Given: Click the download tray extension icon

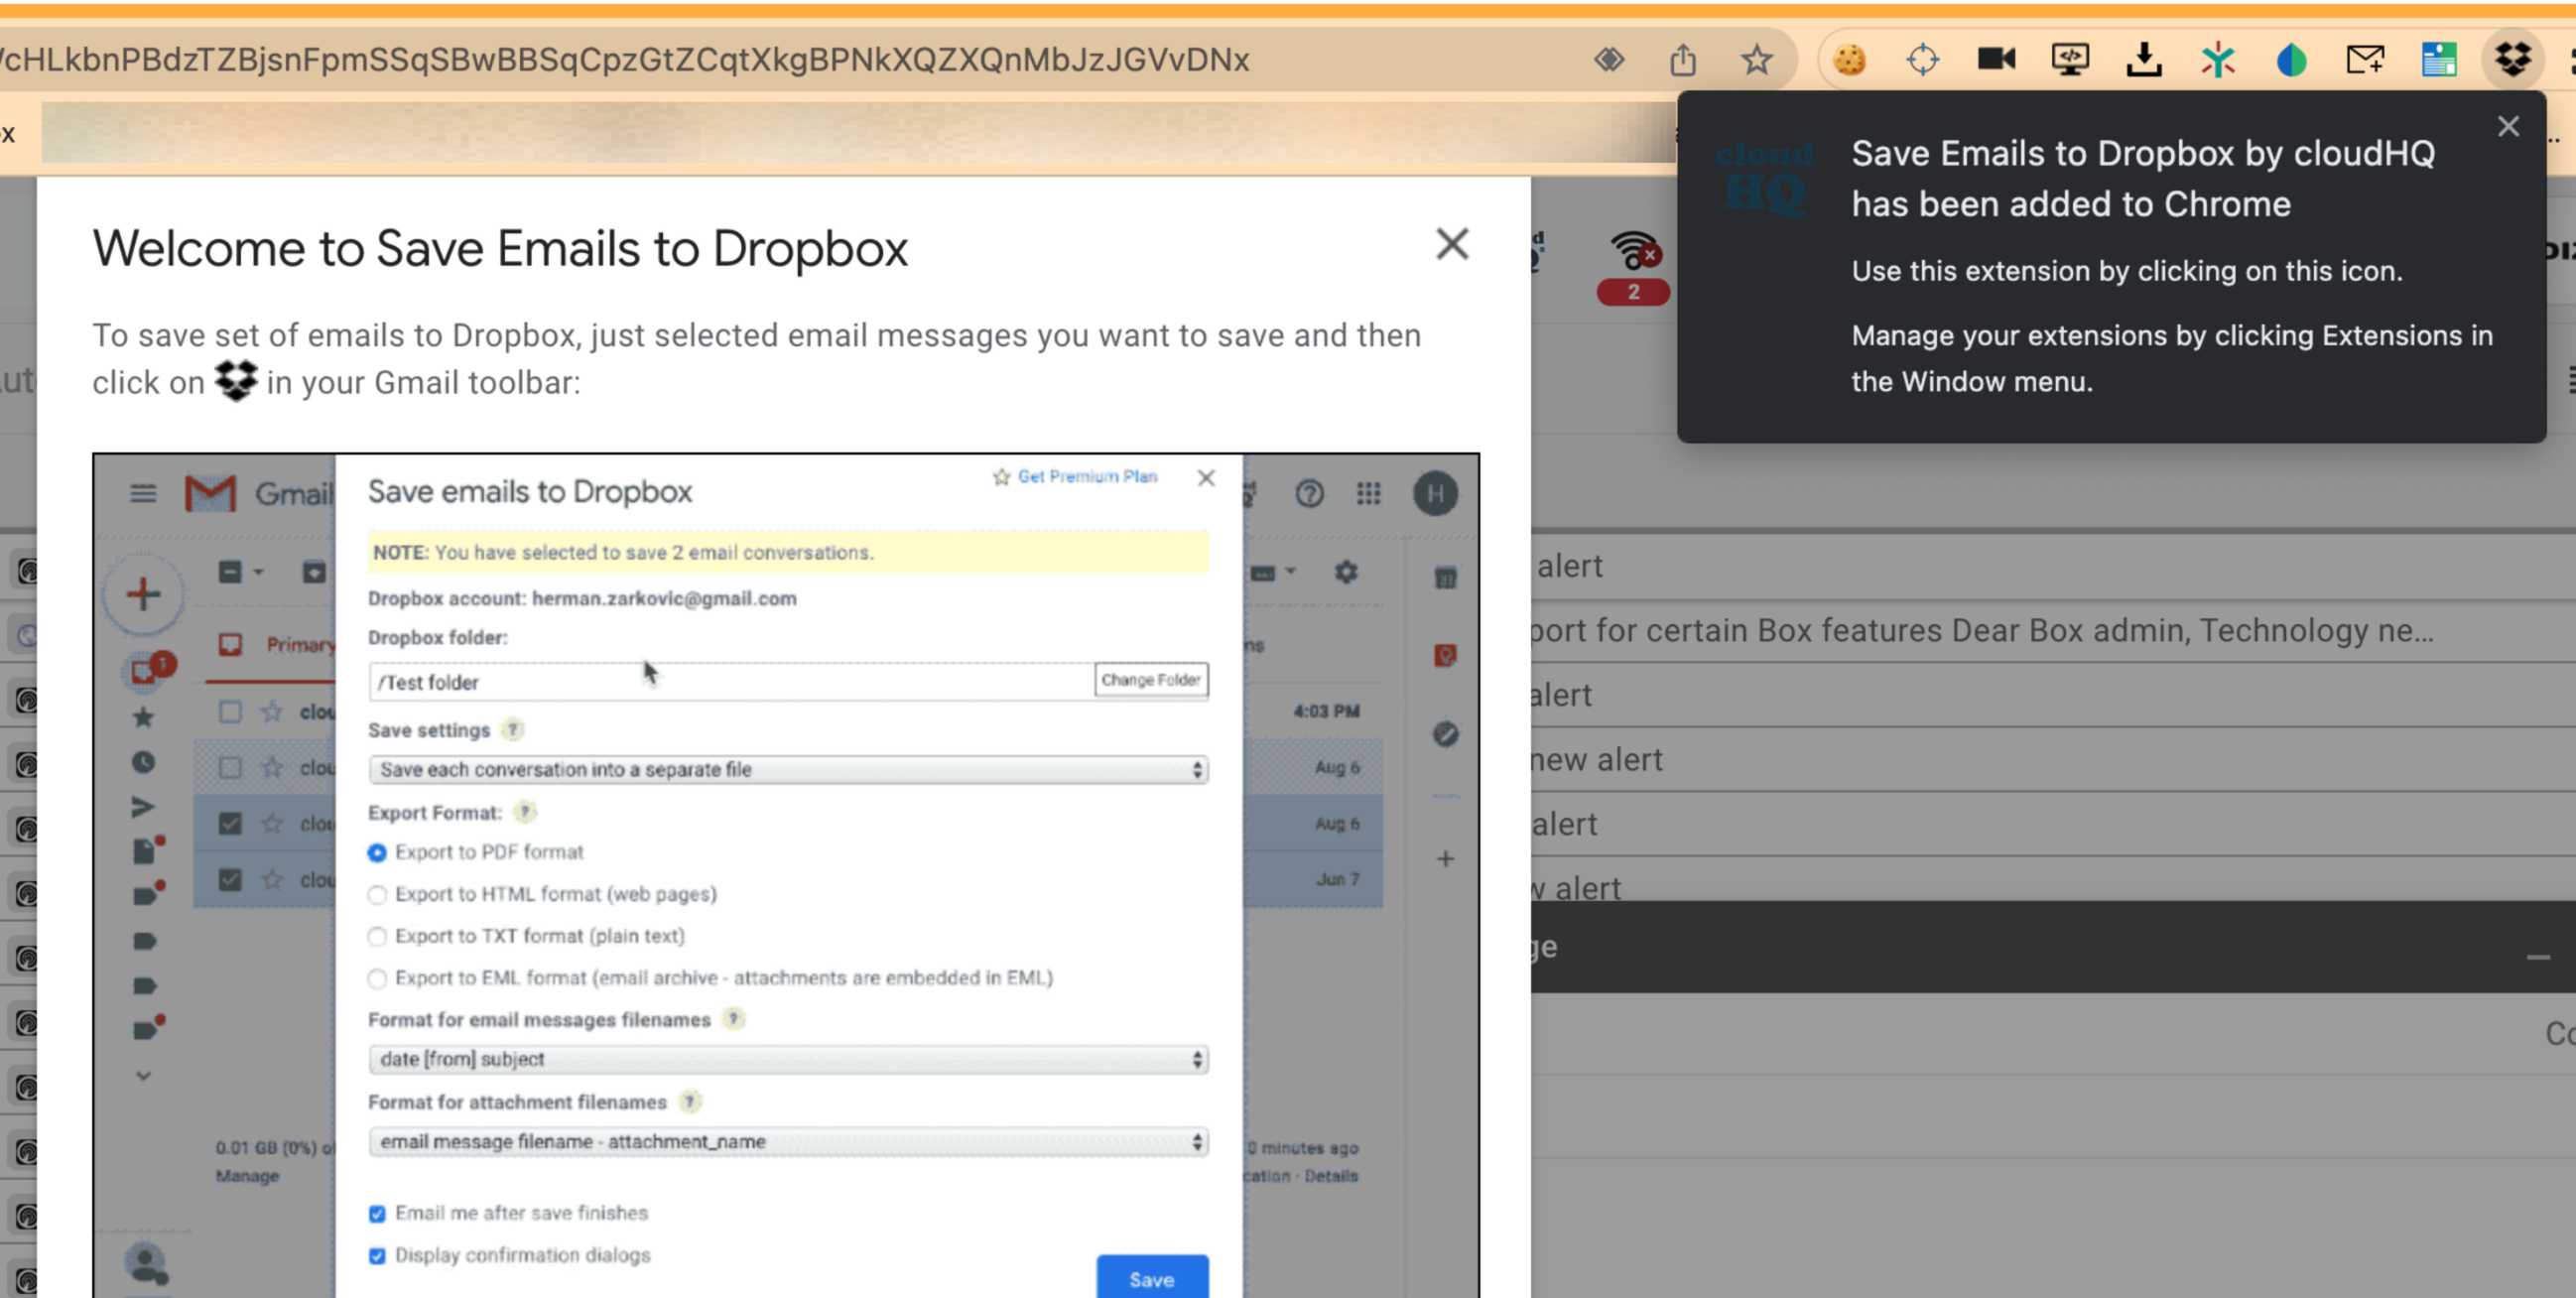Looking at the screenshot, I should coord(2143,60).
